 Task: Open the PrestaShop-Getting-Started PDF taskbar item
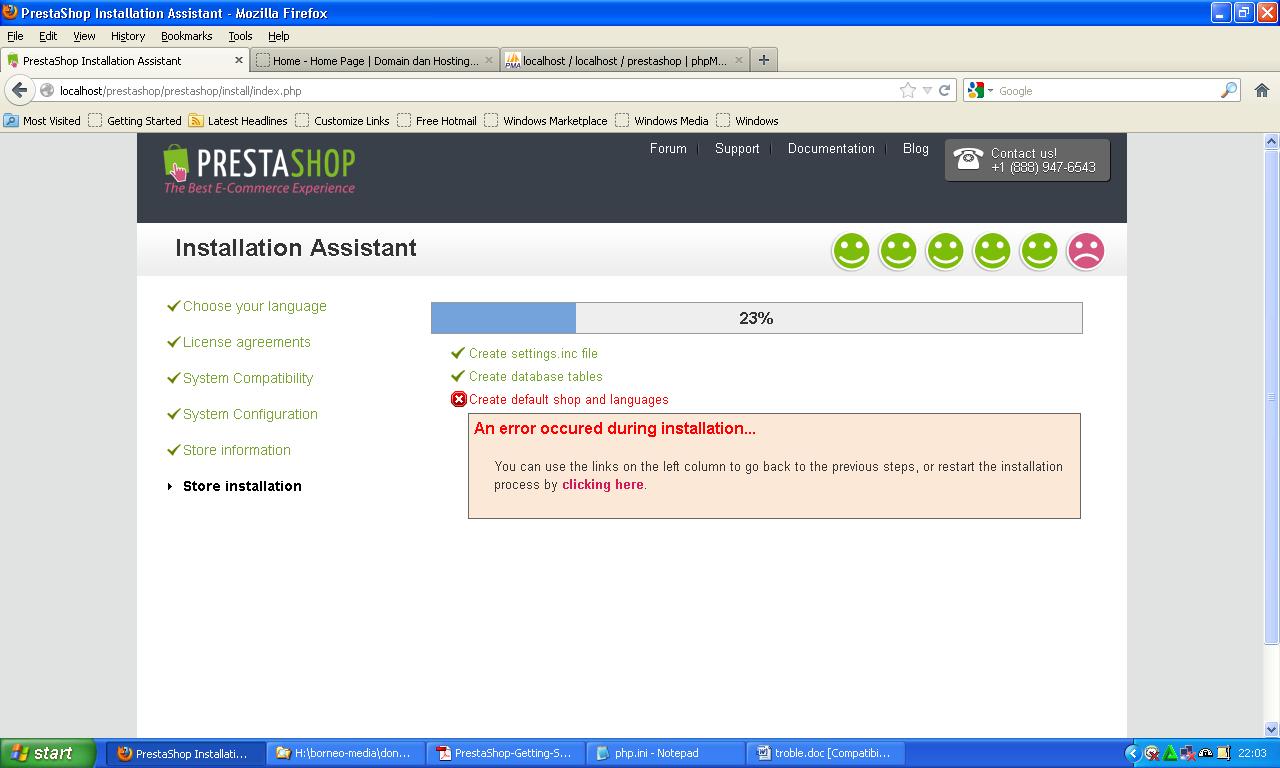pyautogui.click(x=505, y=753)
